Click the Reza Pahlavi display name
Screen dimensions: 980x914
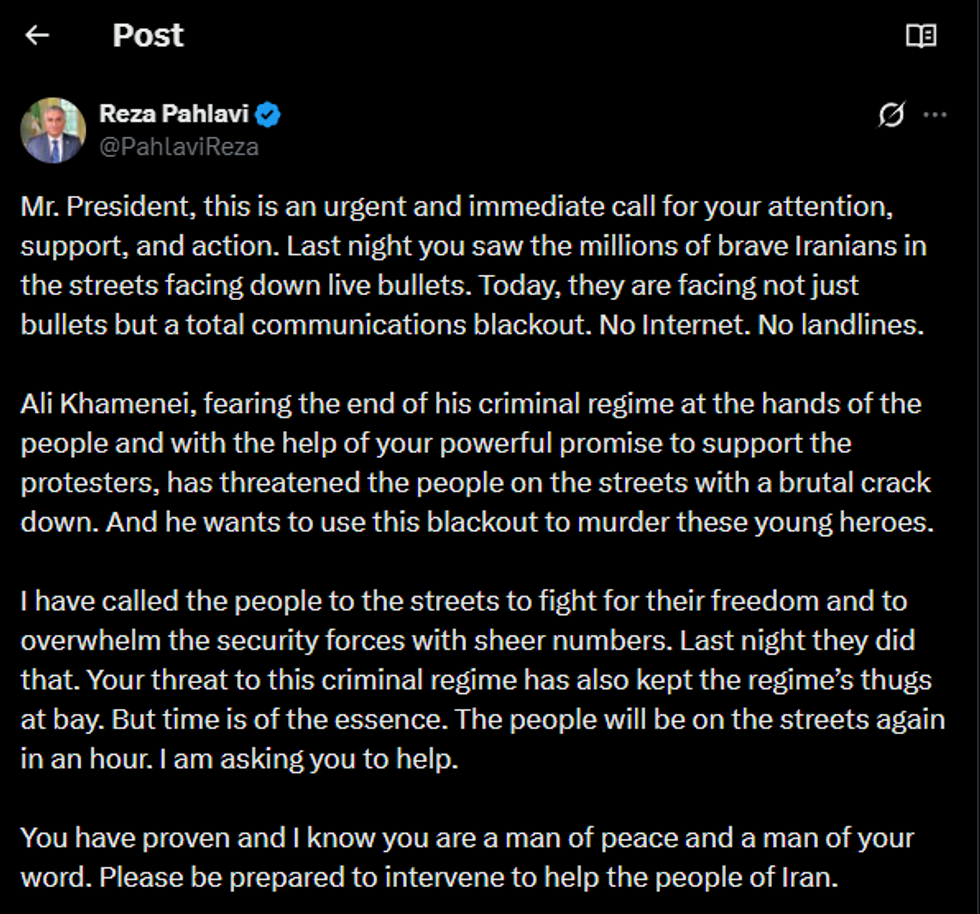pyautogui.click(x=173, y=115)
